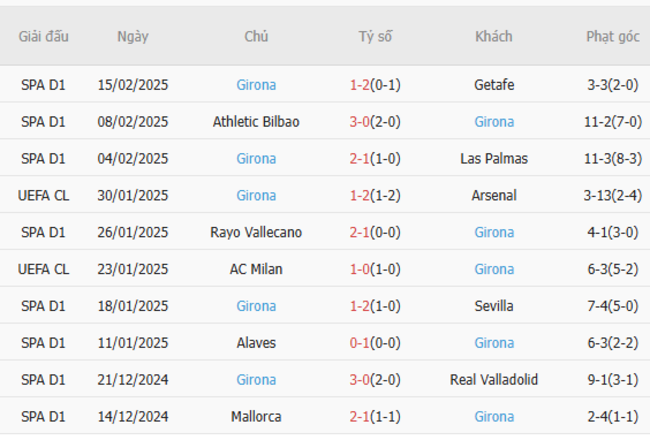Click the Arsenal team name
This screenshot has height=440, width=650.
494,196
